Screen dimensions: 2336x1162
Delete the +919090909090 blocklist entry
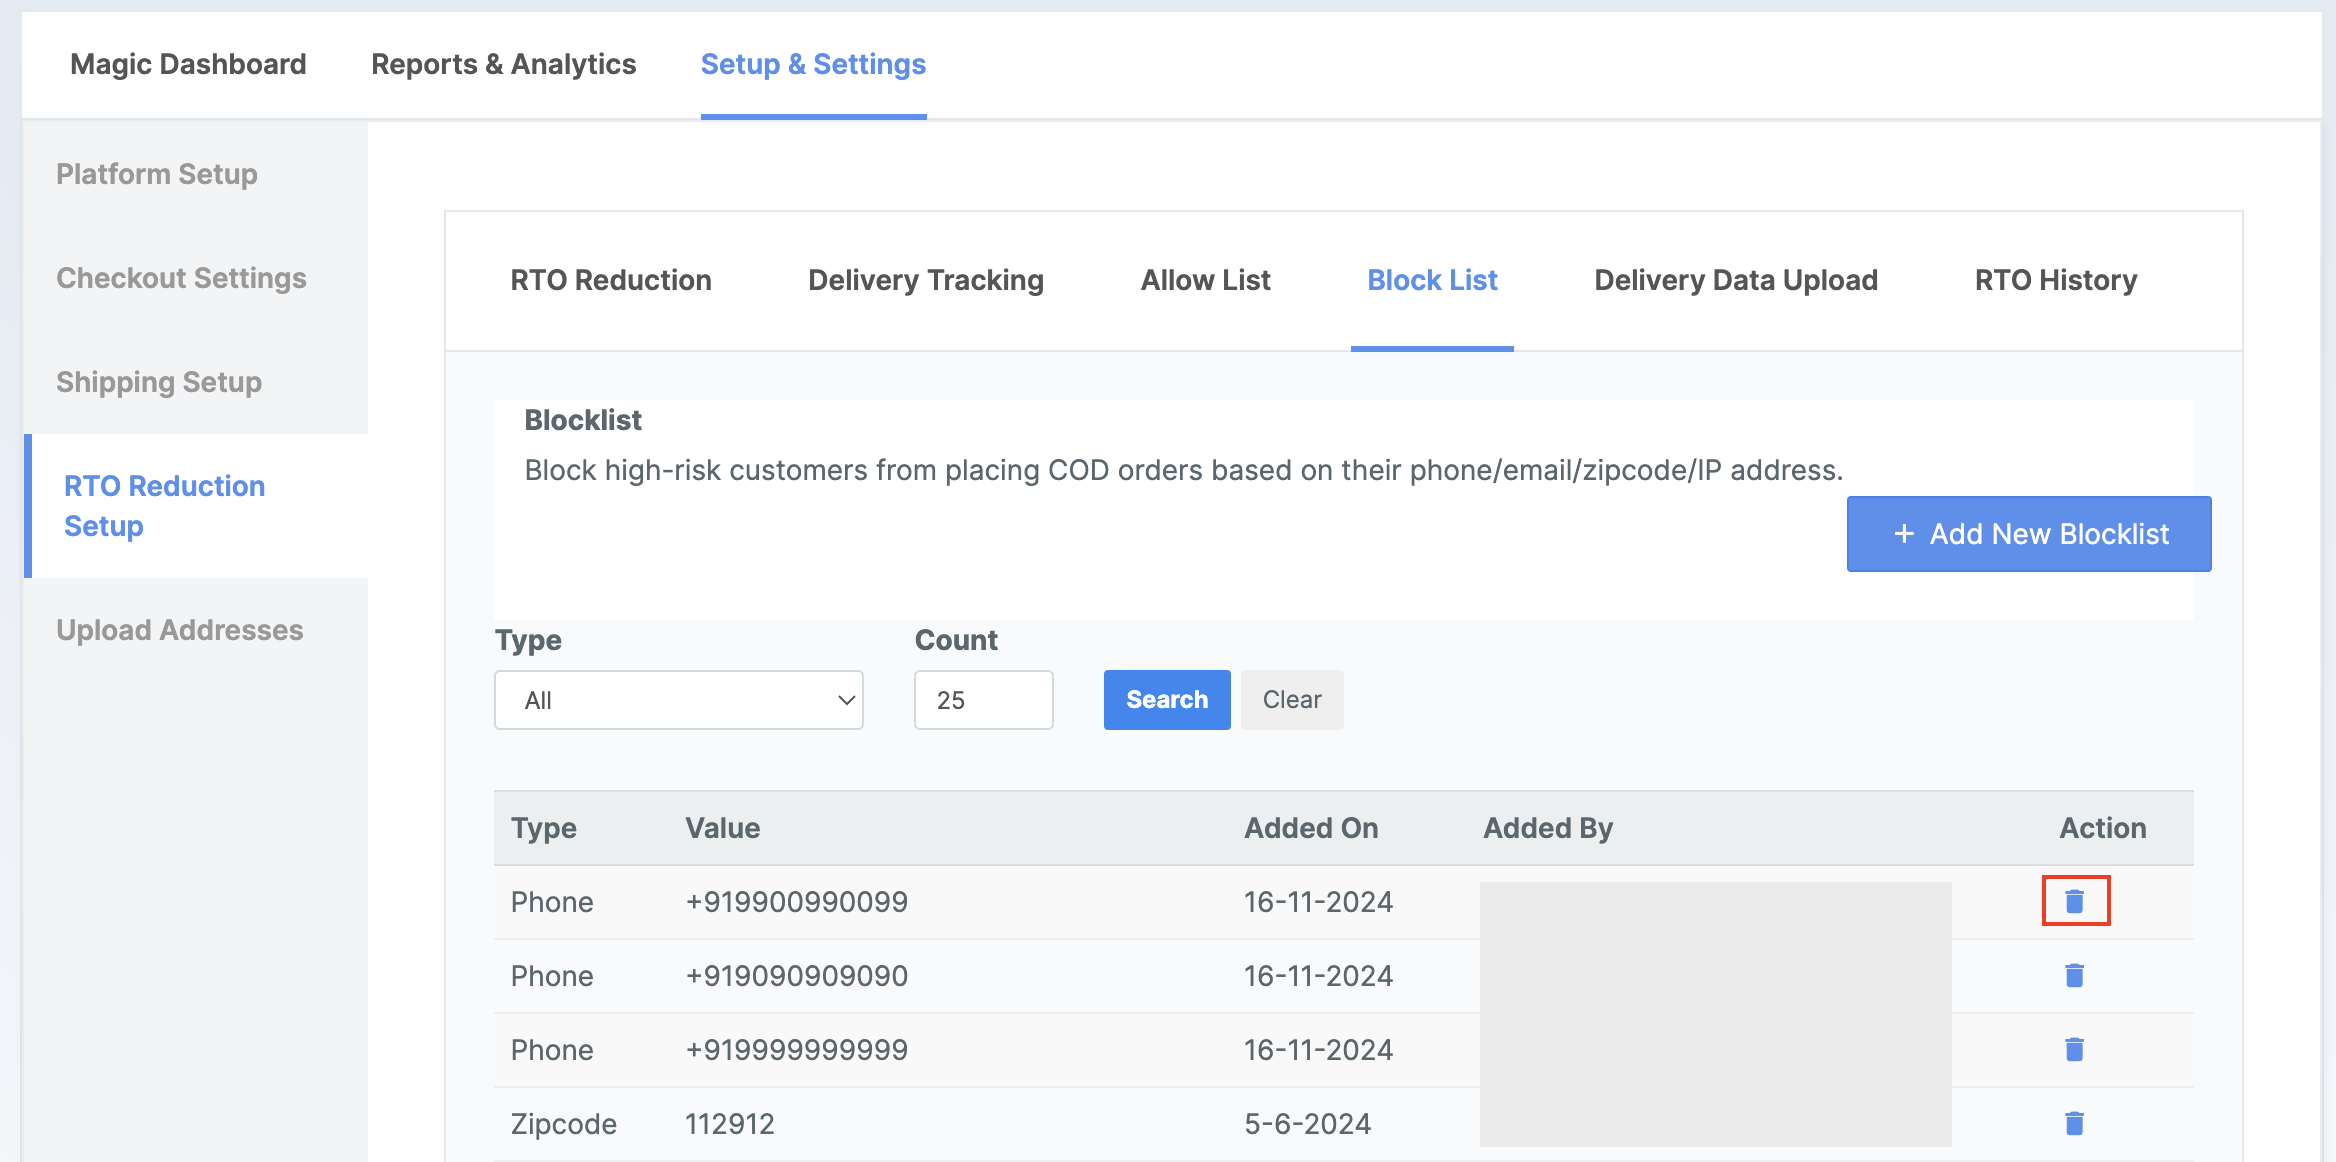(2075, 976)
